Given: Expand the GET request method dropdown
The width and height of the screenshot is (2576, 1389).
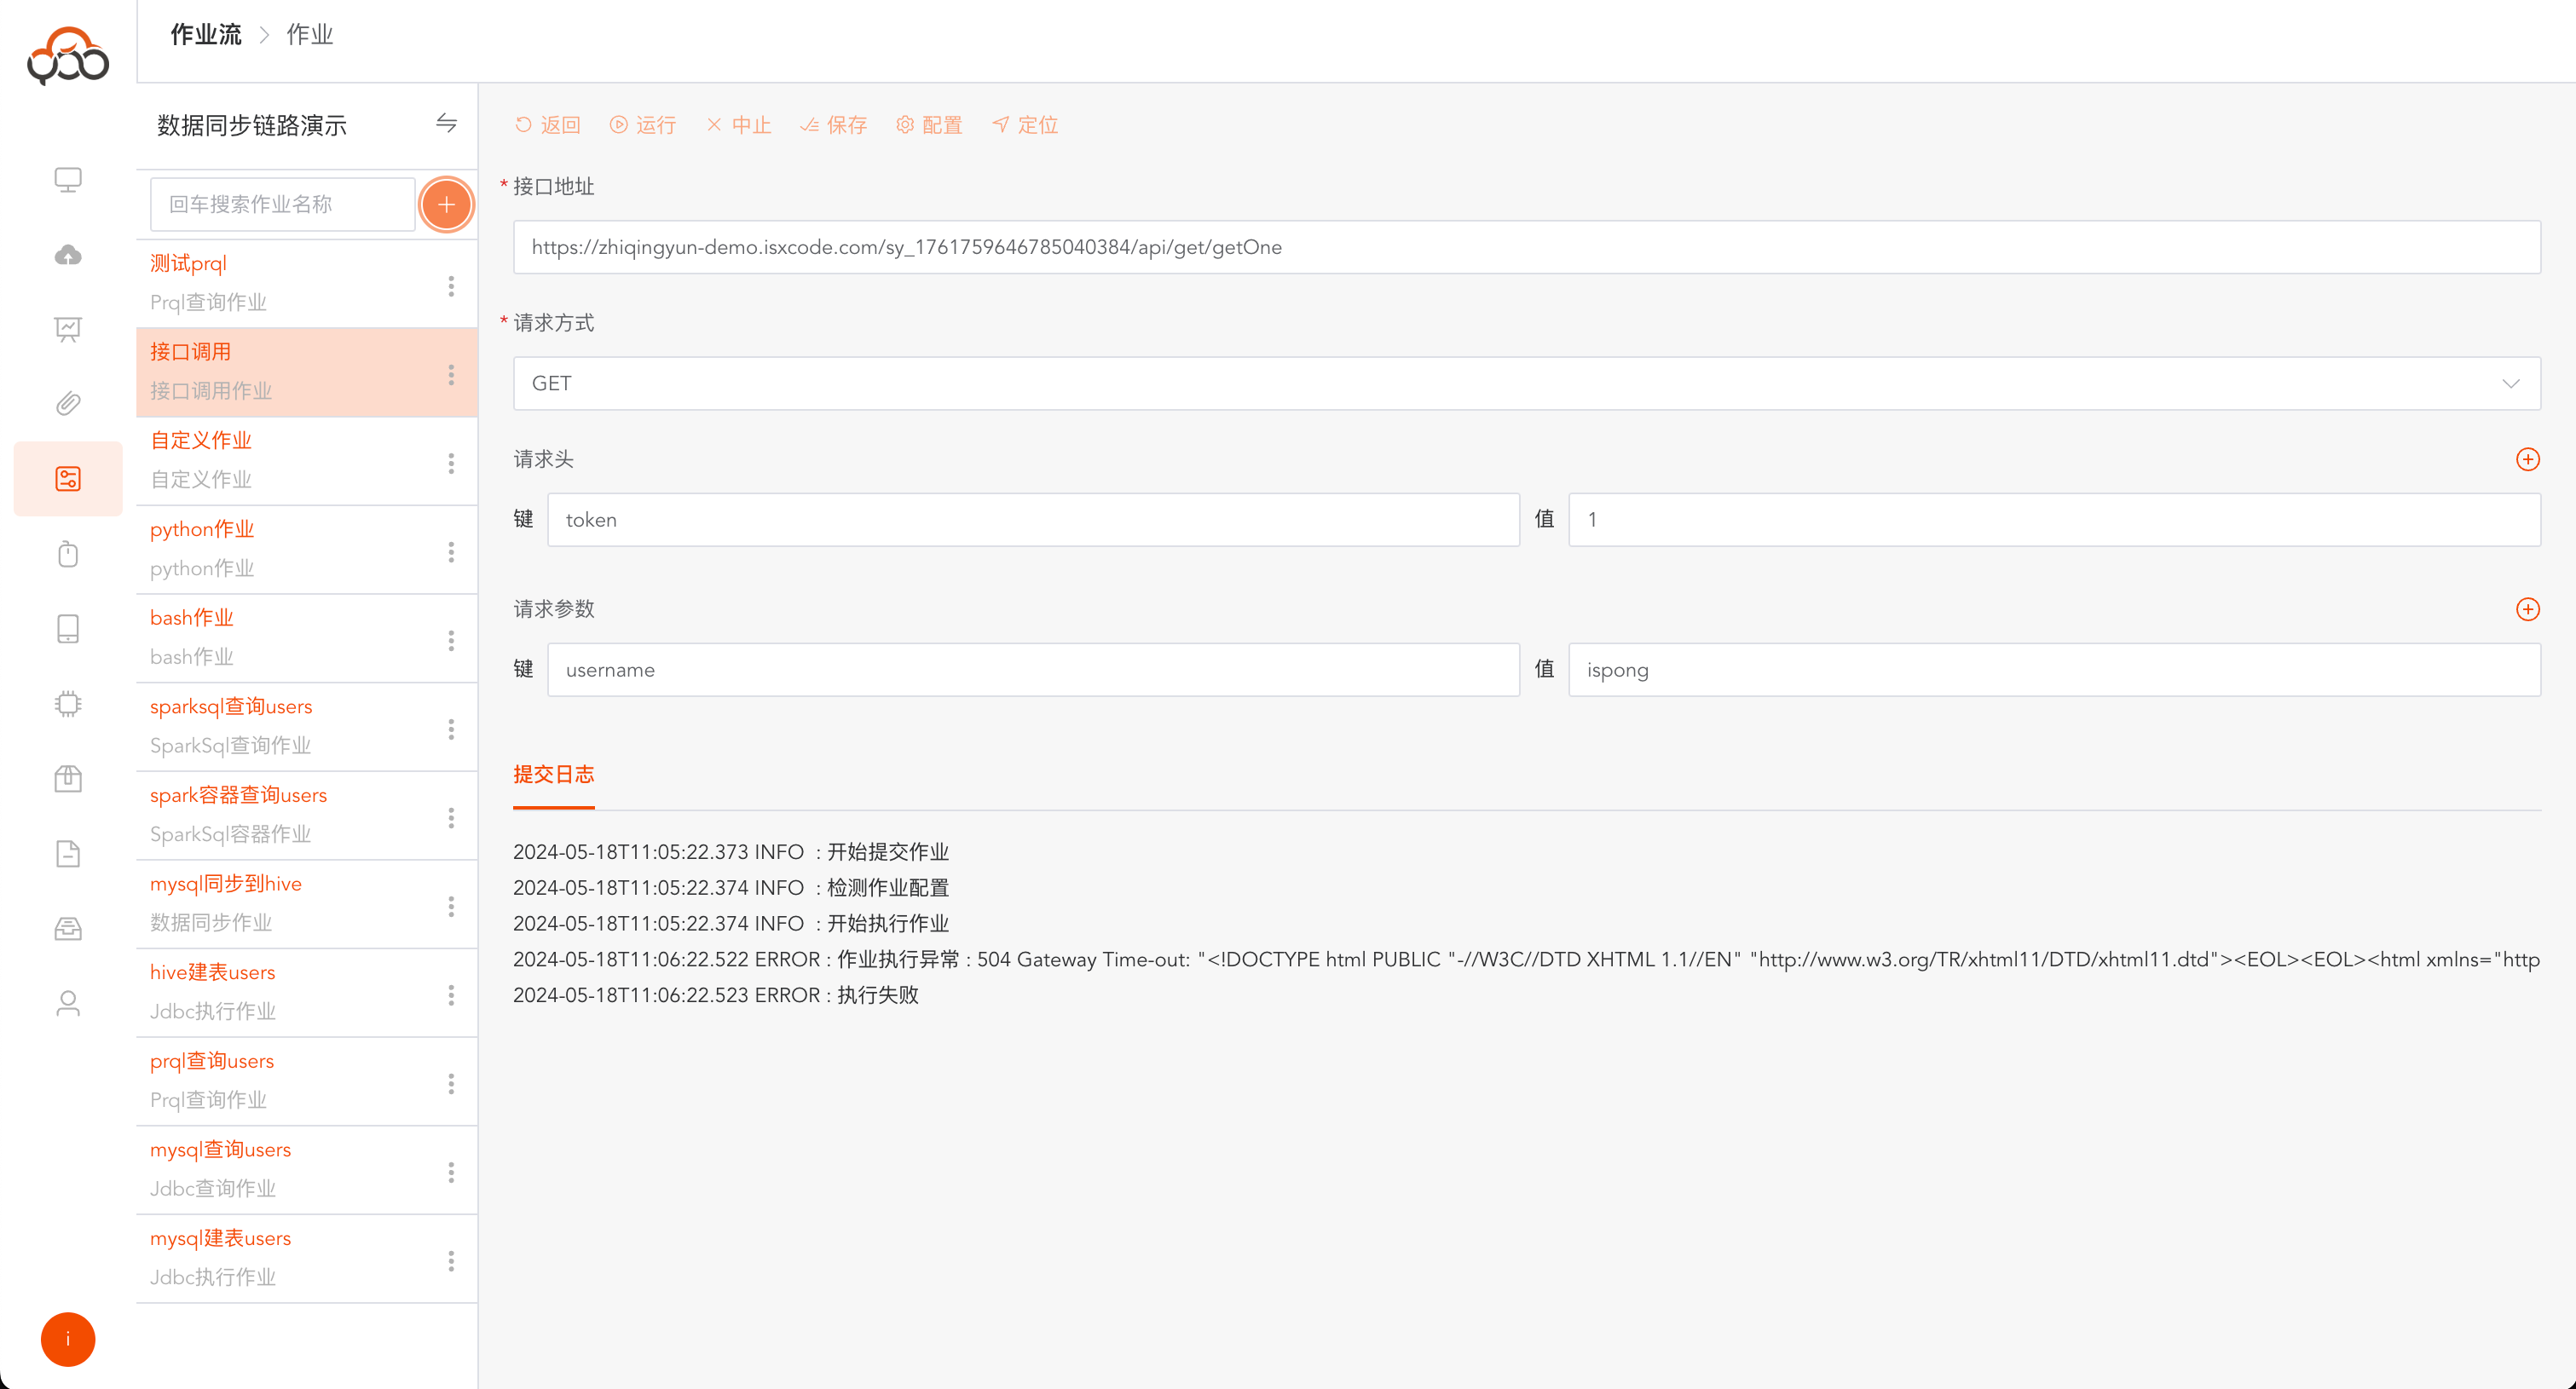Looking at the screenshot, I should [x=1526, y=383].
